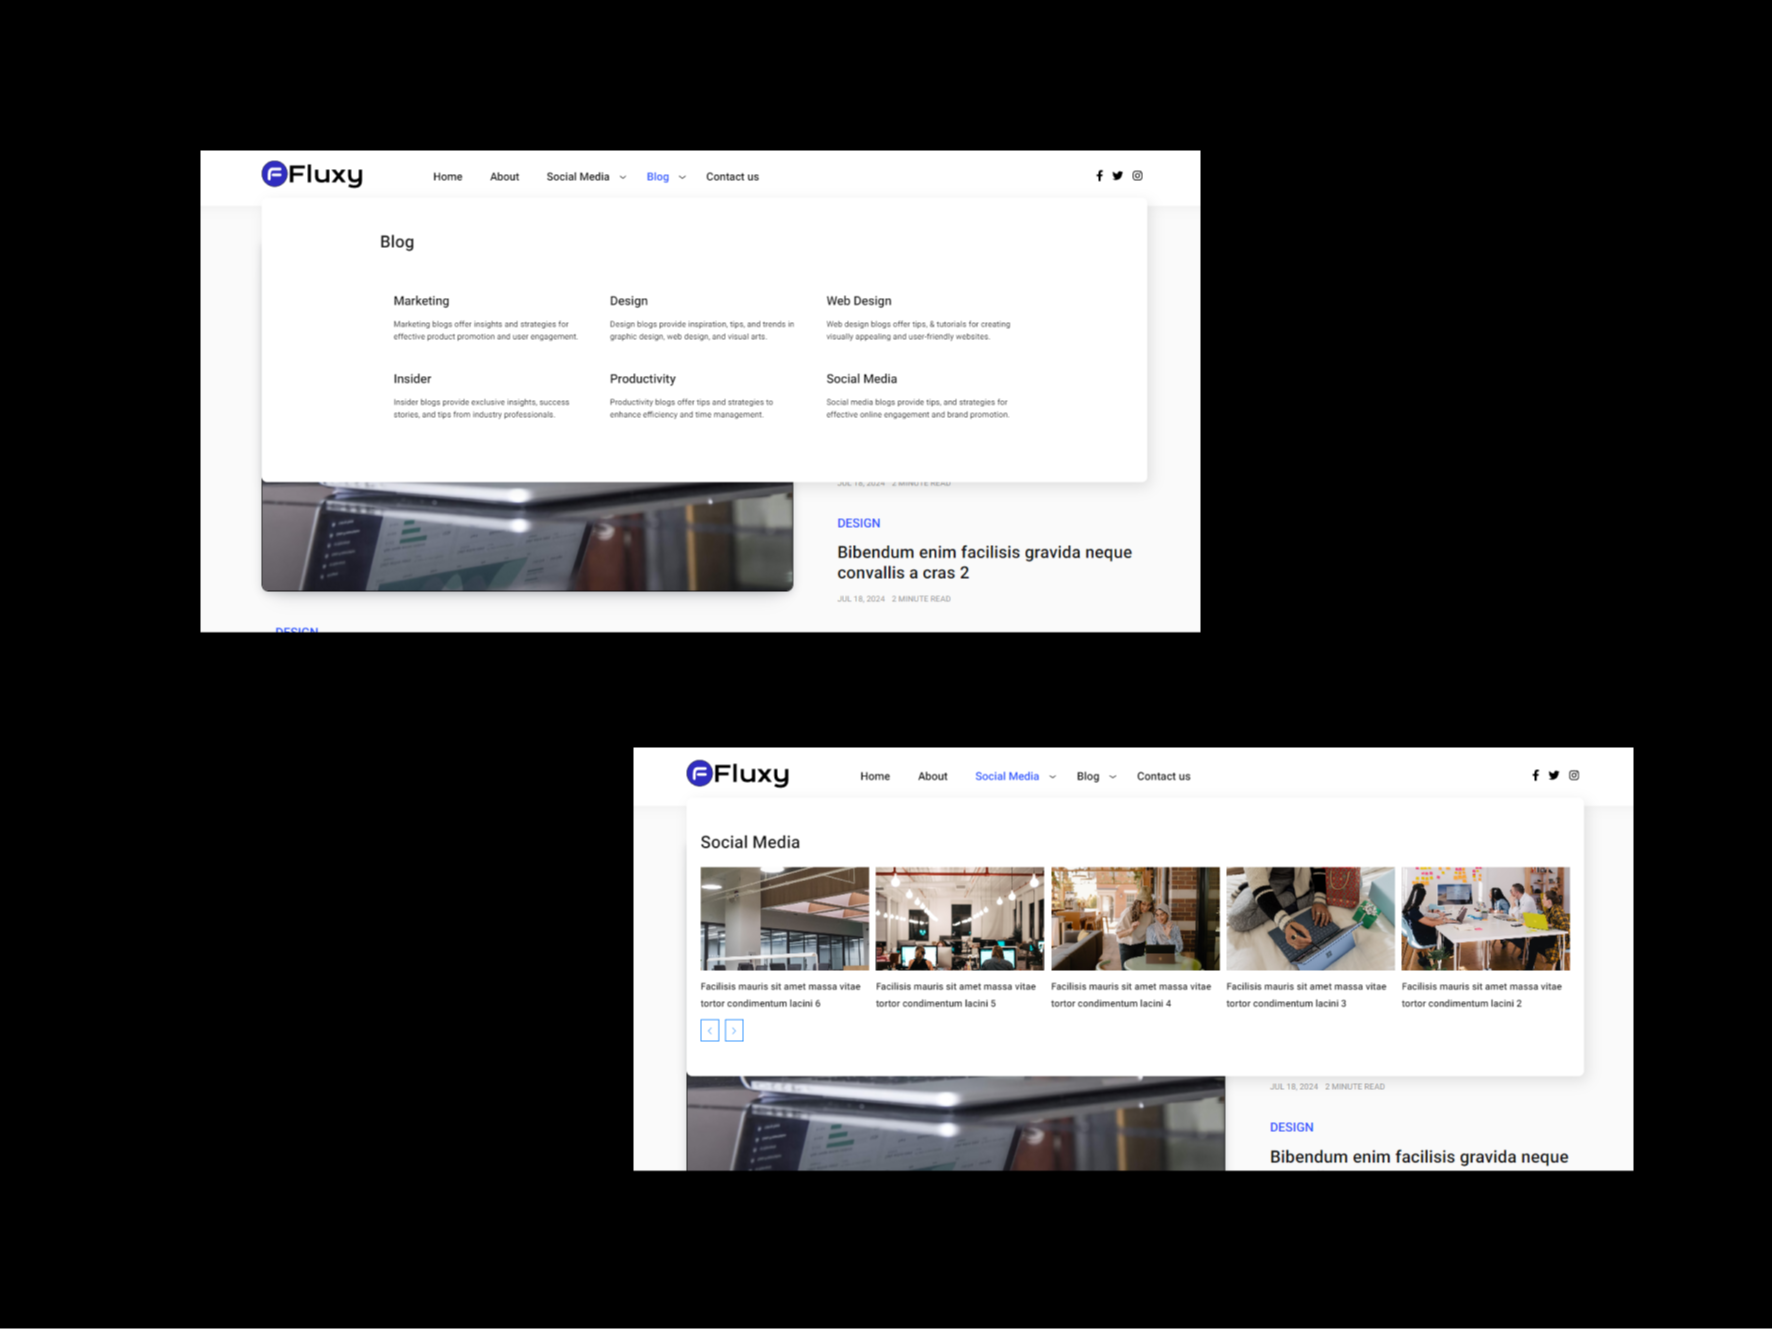Click the carousel previous arrow
1772x1329 pixels.
[x=709, y=1030]
